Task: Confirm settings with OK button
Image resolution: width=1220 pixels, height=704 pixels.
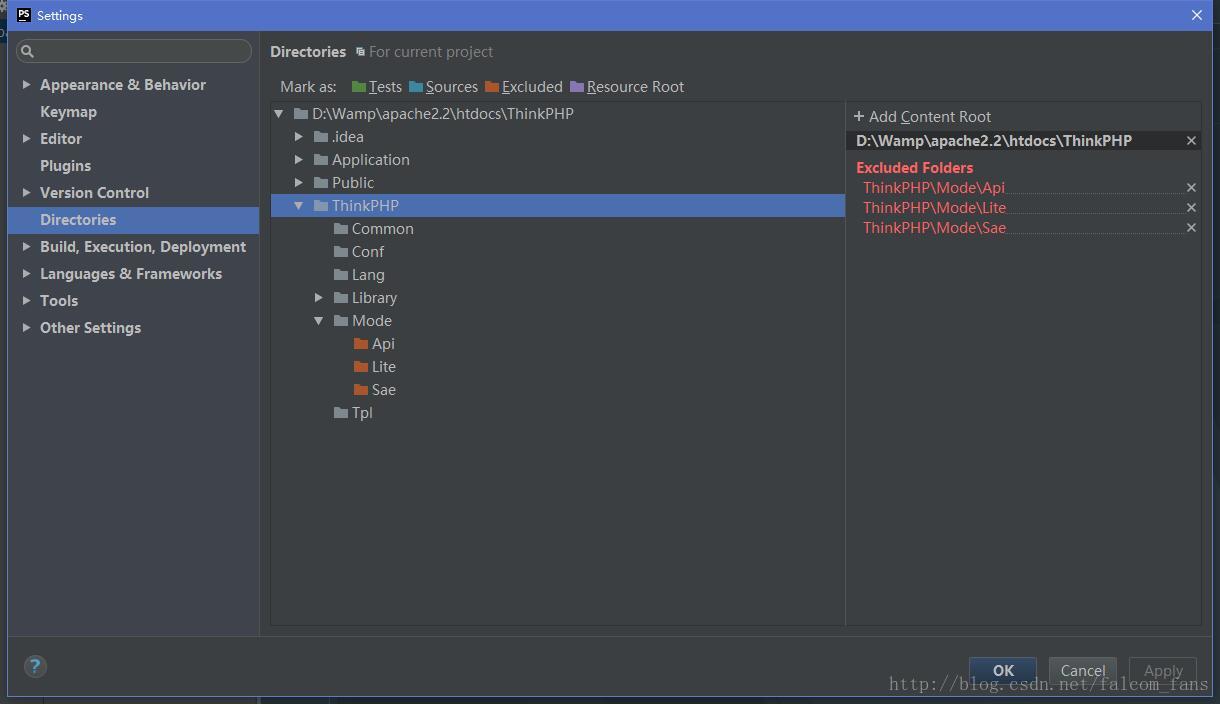Action: coord(1003,671)
